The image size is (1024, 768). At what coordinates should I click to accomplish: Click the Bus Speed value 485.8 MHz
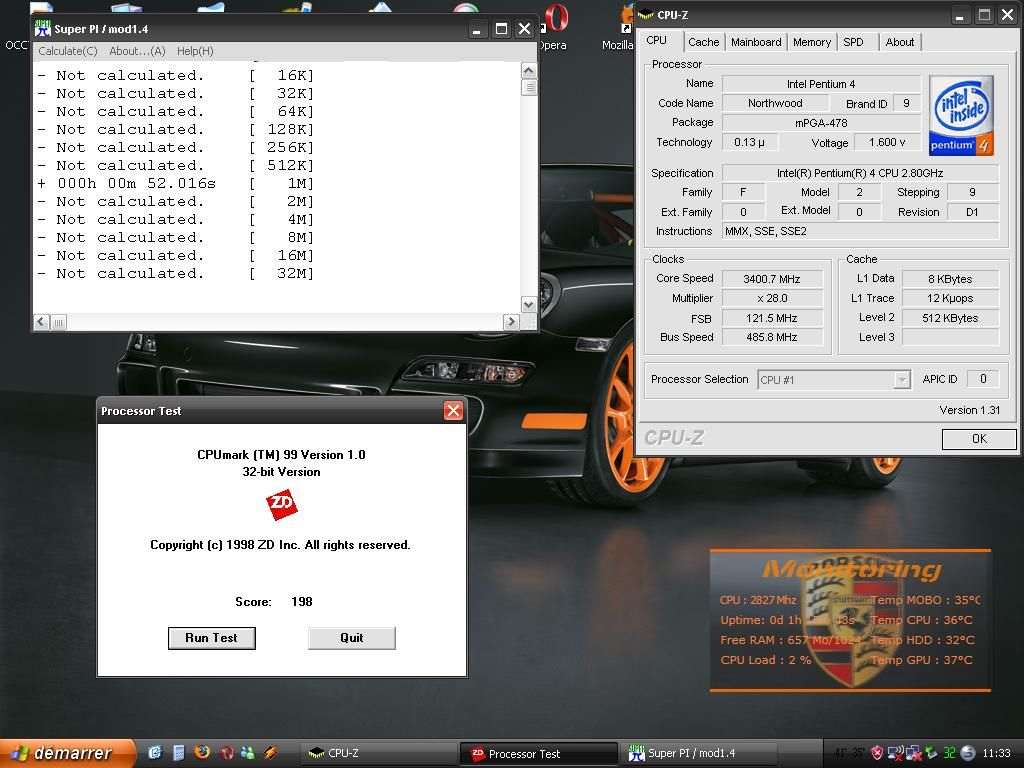tap(772, 337)
